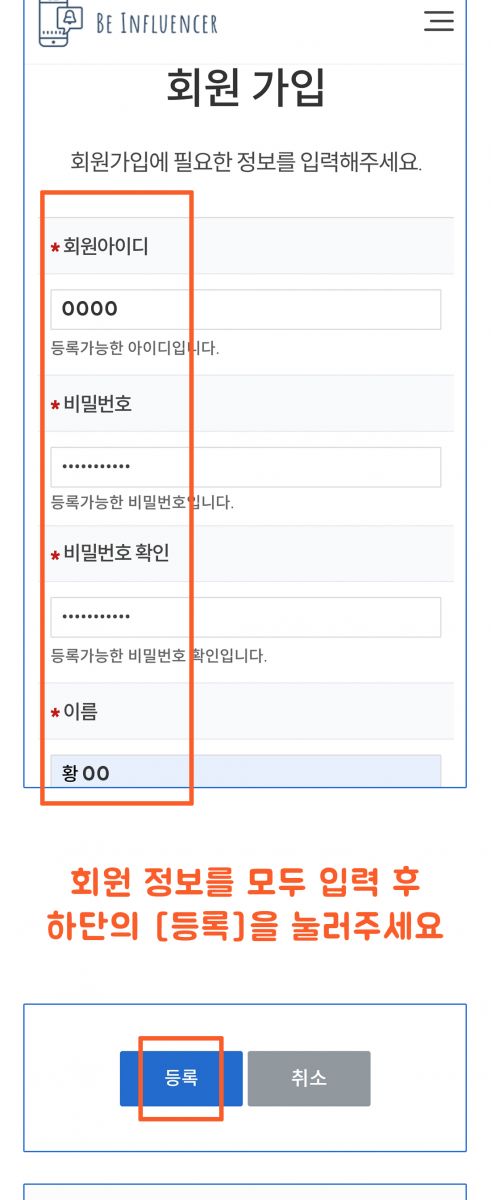491x1200 pixels.
Task: Click the 등록가능한 비밀번호입니다 validation message
Action: [142, 502]
